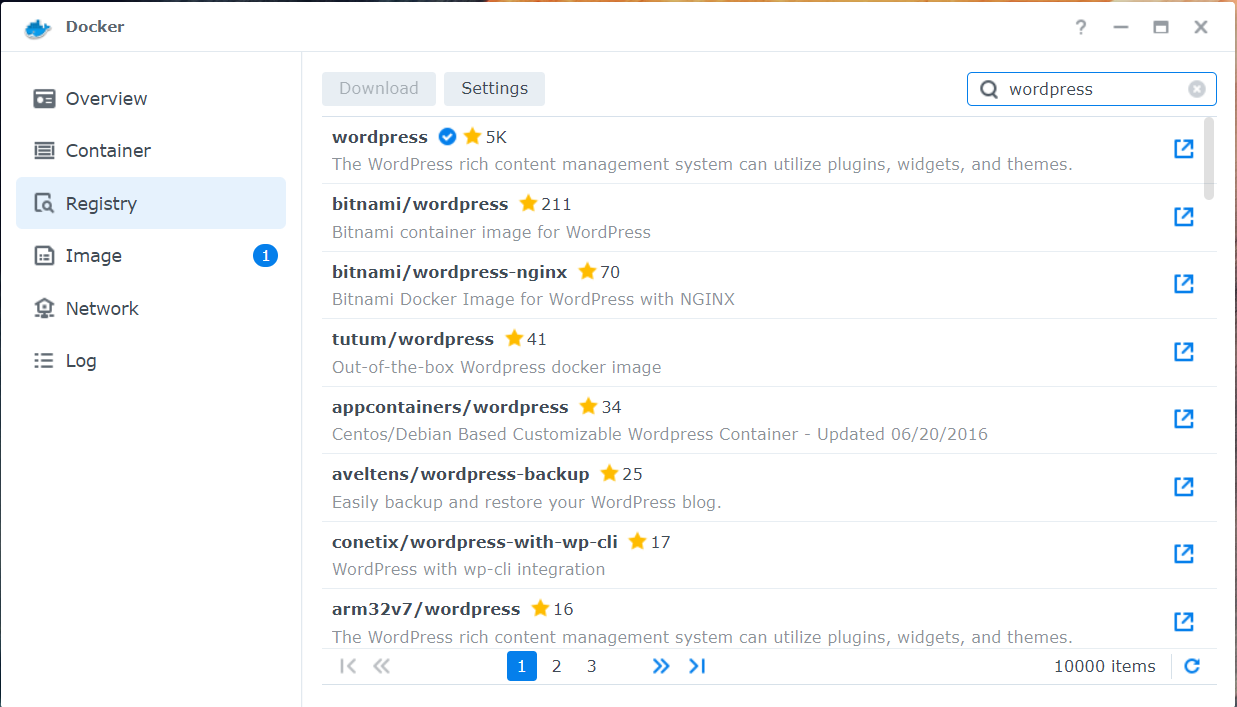Image resolution: width=1237 pixels, height=707 pixels.
Task: Click the Log sidebar icon
Action: pyautogui.click(x=44, y=361)
